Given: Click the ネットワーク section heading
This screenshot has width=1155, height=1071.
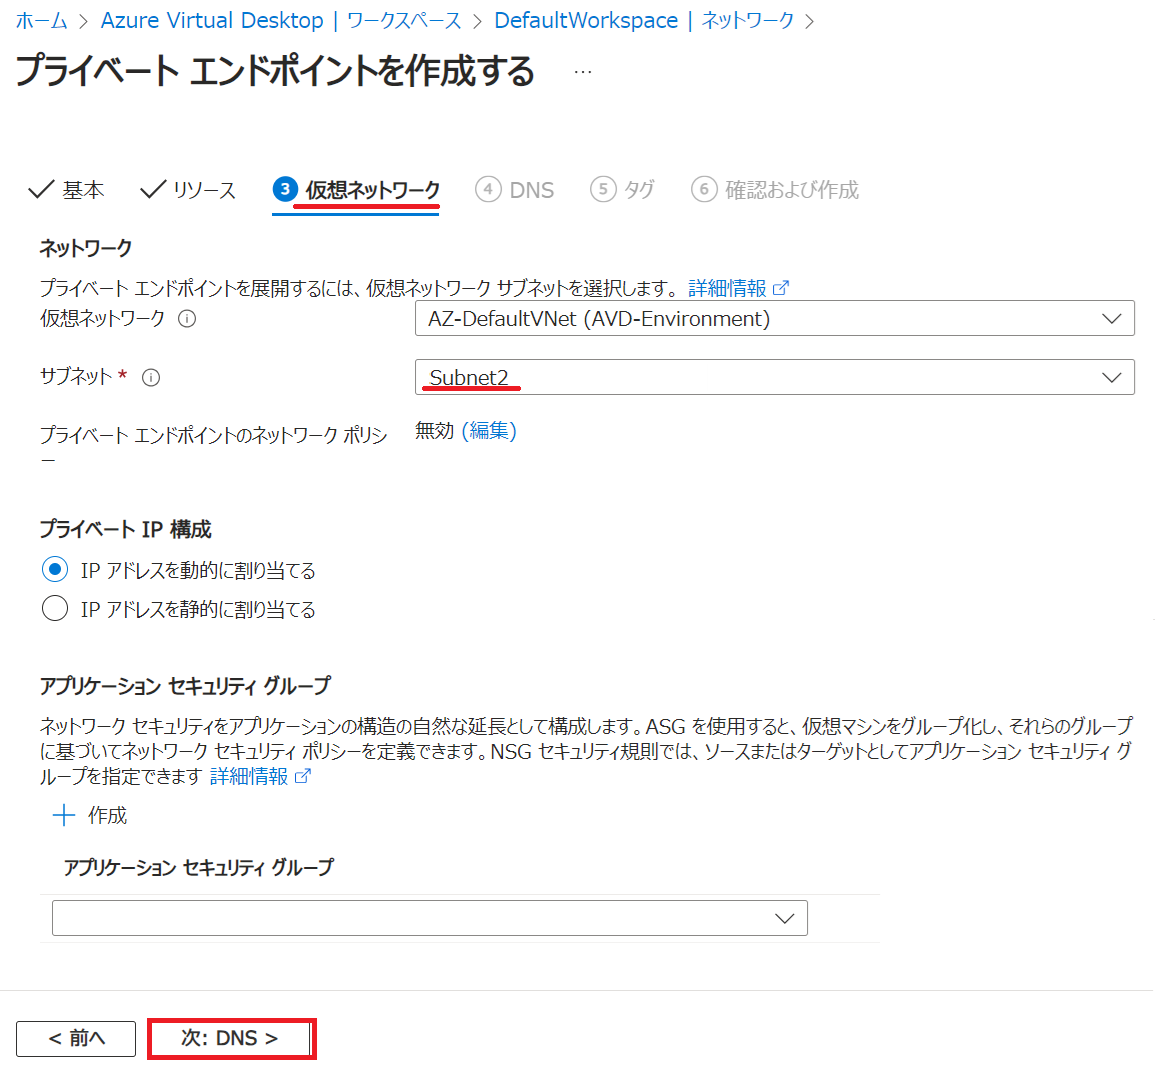Looking at the screenshot, I should pos(85,248).
